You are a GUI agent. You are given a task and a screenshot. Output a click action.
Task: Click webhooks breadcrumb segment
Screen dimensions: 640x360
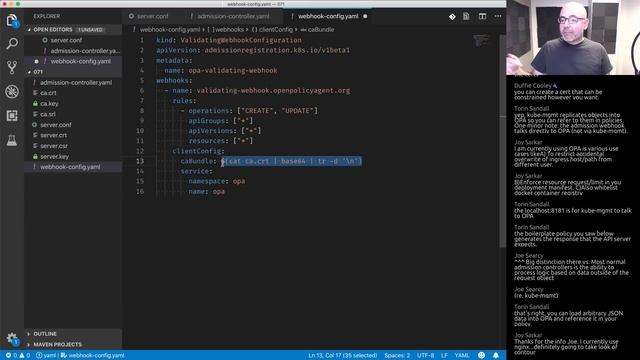click(x=225, y=30)
